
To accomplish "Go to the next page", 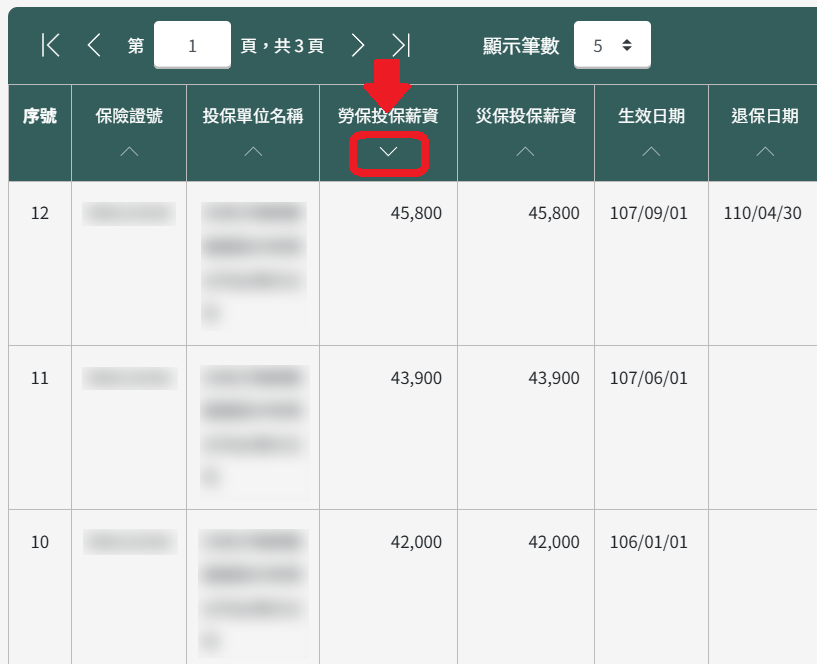I will coord(357,45).
